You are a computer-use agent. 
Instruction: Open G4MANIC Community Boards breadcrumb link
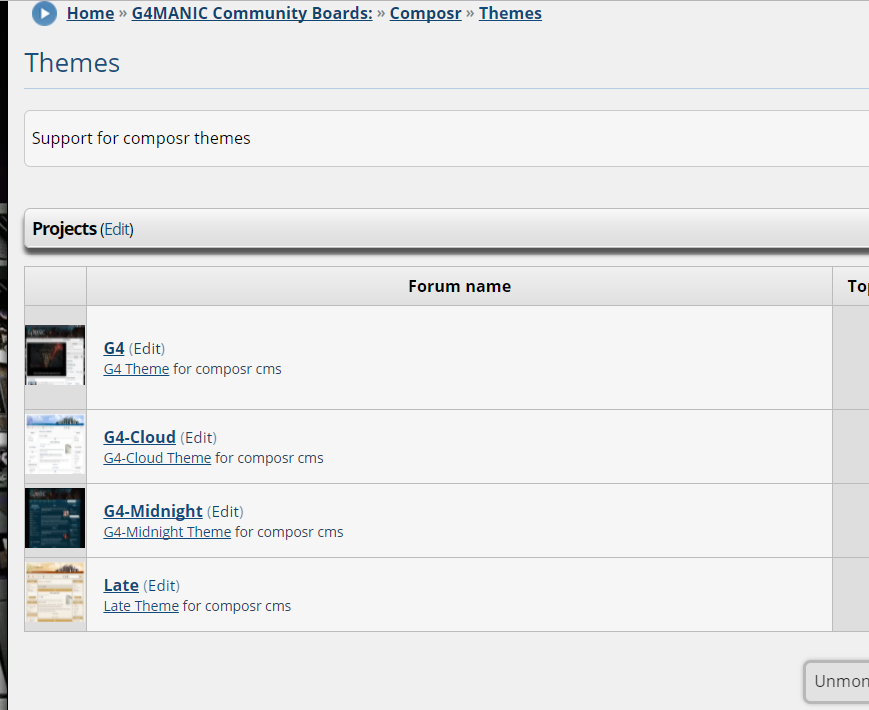(252, 14)
